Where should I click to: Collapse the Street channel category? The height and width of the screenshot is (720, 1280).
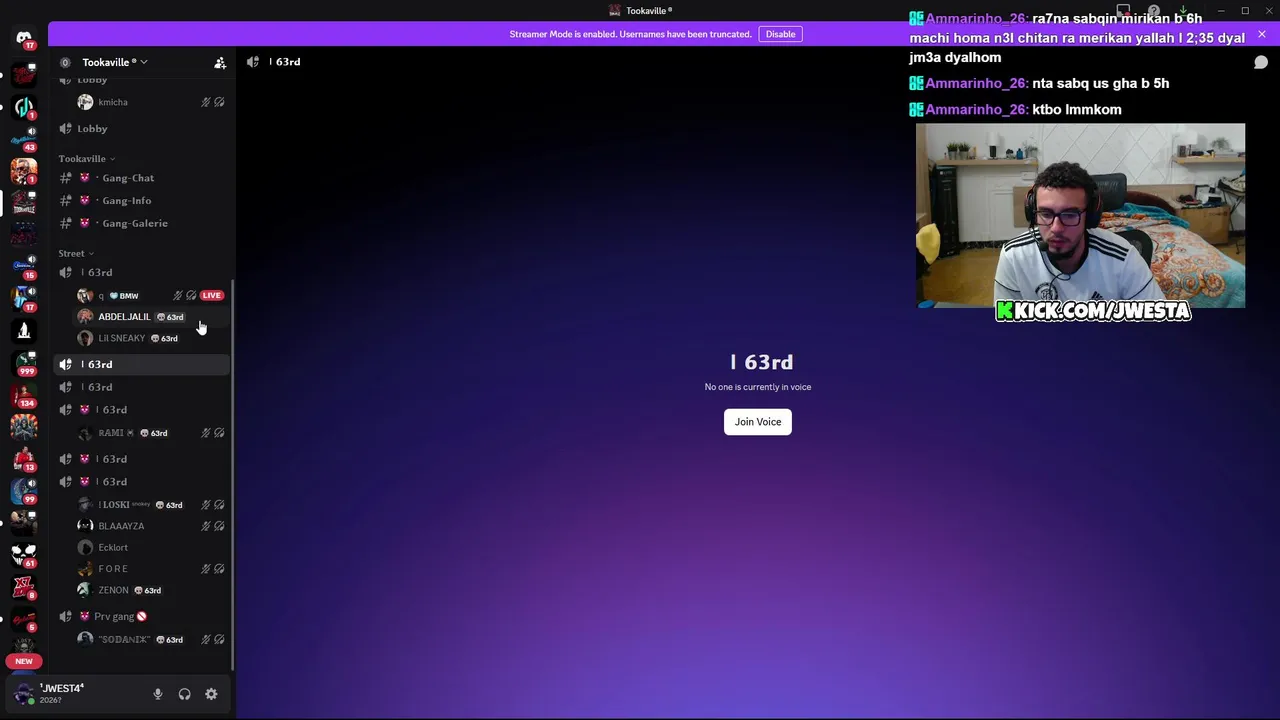click(x=76, y=253)
